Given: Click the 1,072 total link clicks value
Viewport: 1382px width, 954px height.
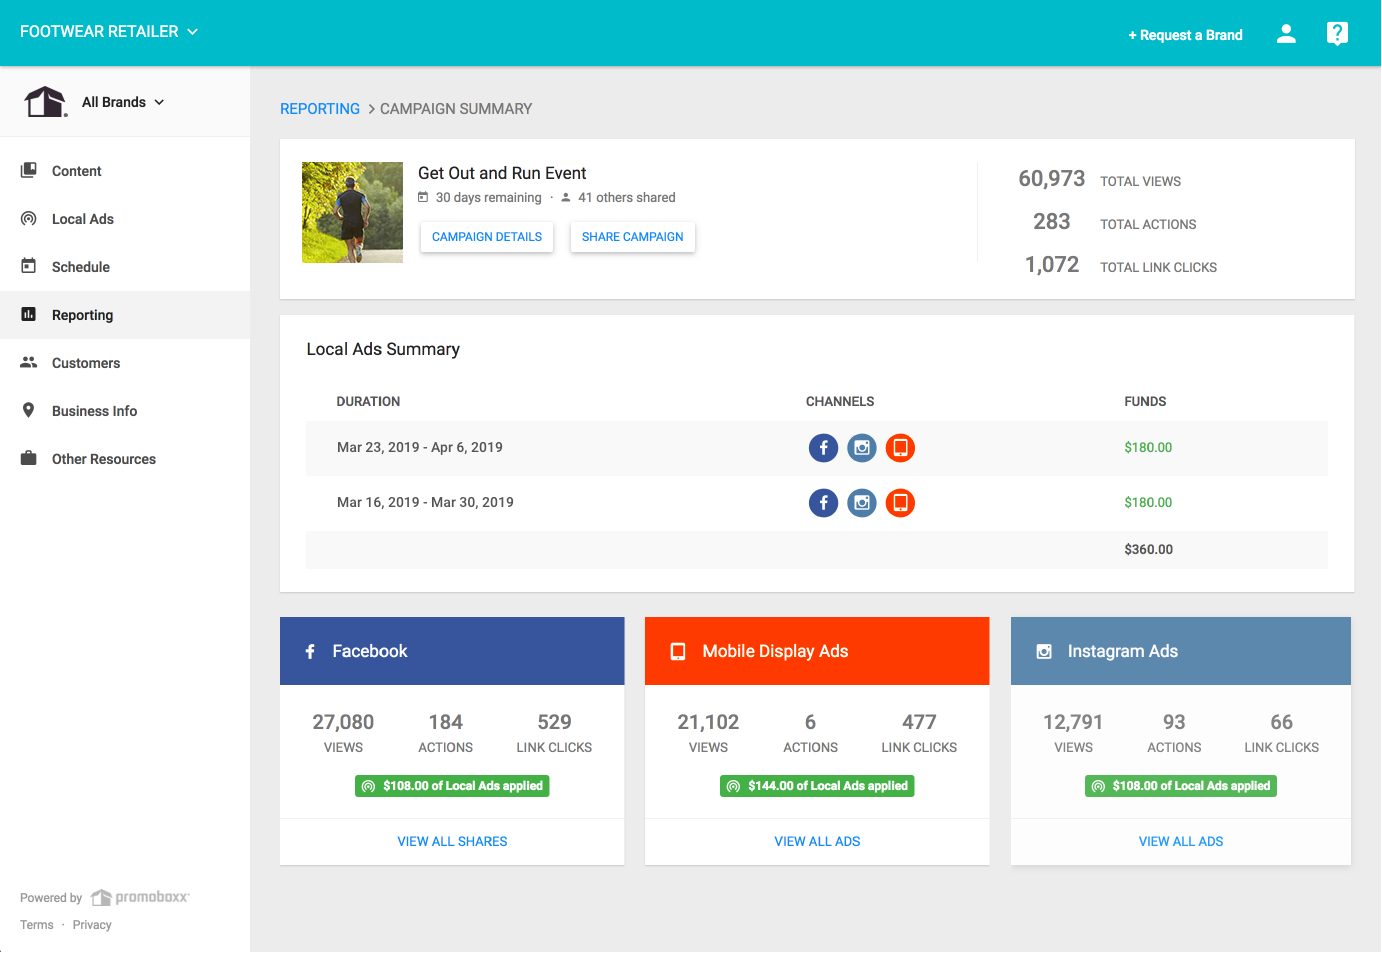Looking at the screenshot, I should (1052, 265).
